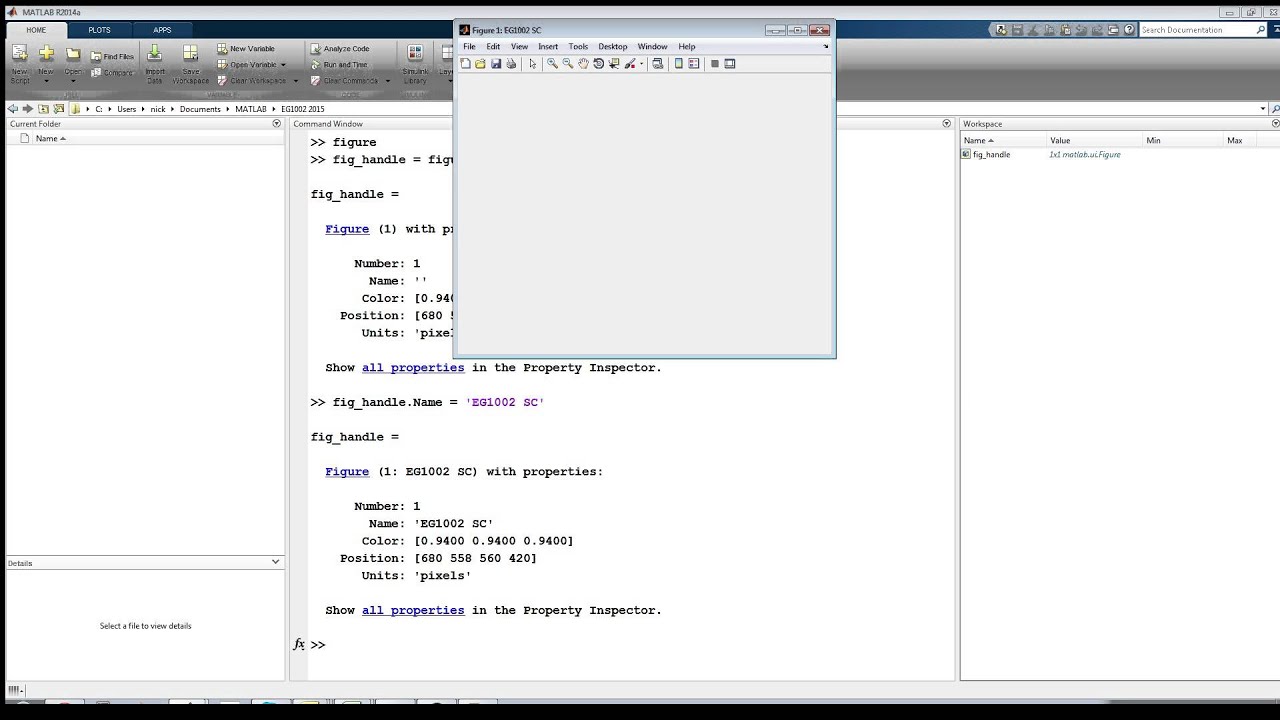Select the Zoom In tool in Figure toolbar
The image size is (1280, 720).
click(x=552, y=64)
